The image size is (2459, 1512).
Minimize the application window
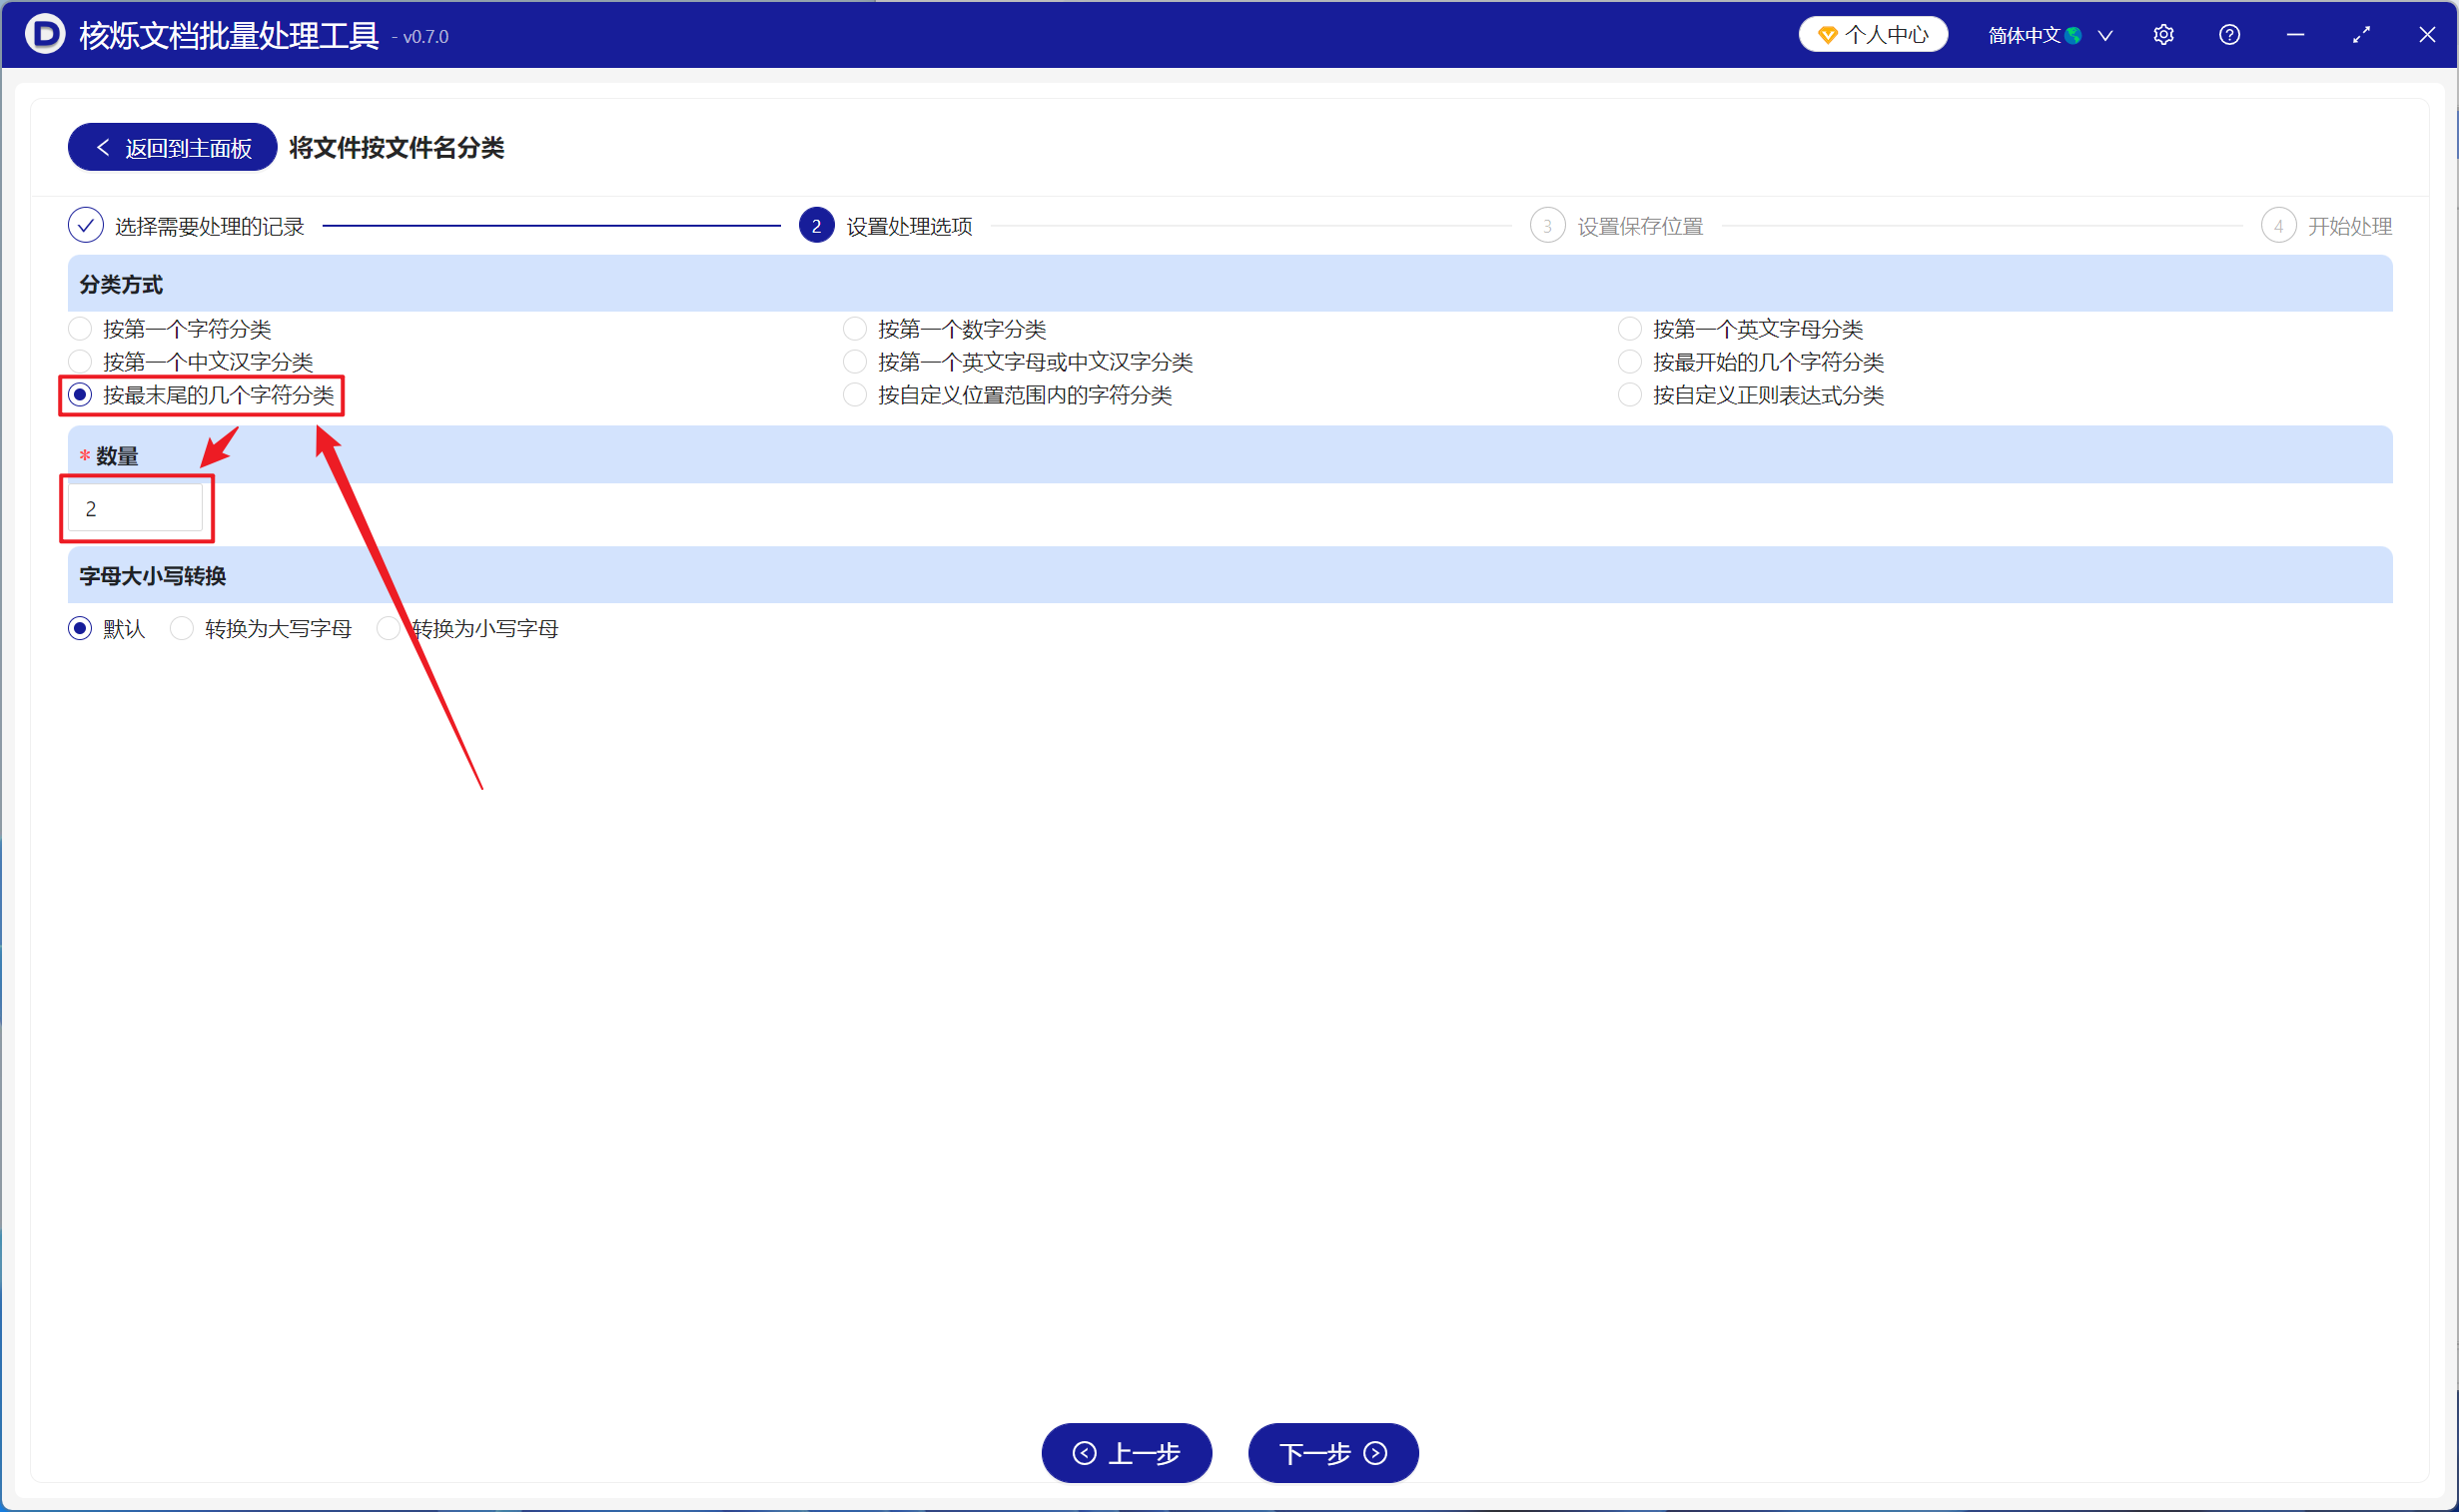(x=2295, y=35)
